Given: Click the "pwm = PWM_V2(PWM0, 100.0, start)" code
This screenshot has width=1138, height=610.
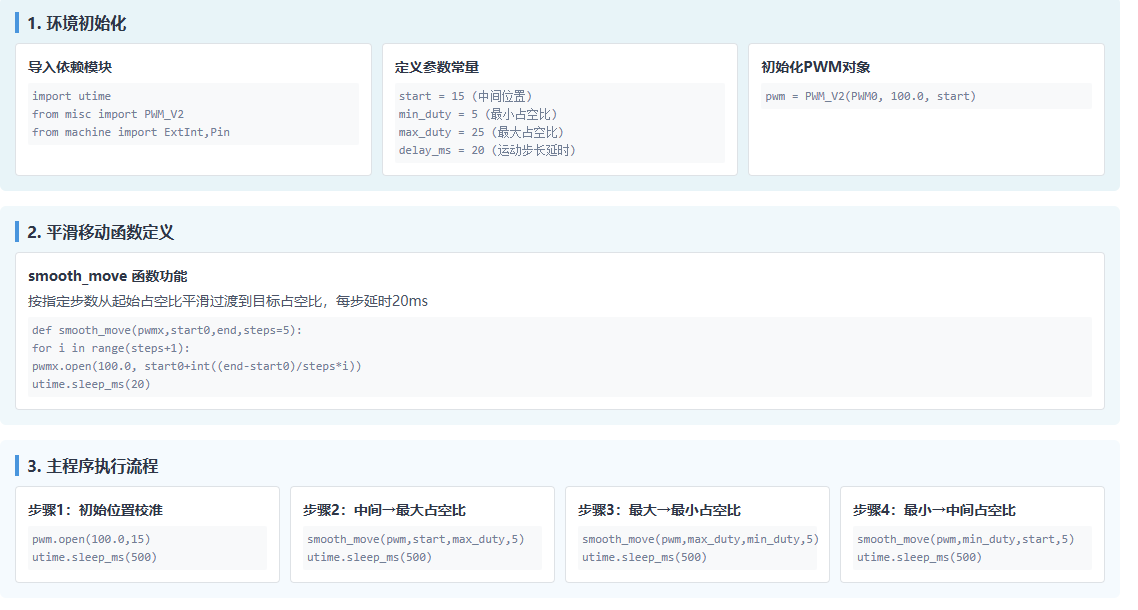Looking at the screenshot, I should point(870,96).
